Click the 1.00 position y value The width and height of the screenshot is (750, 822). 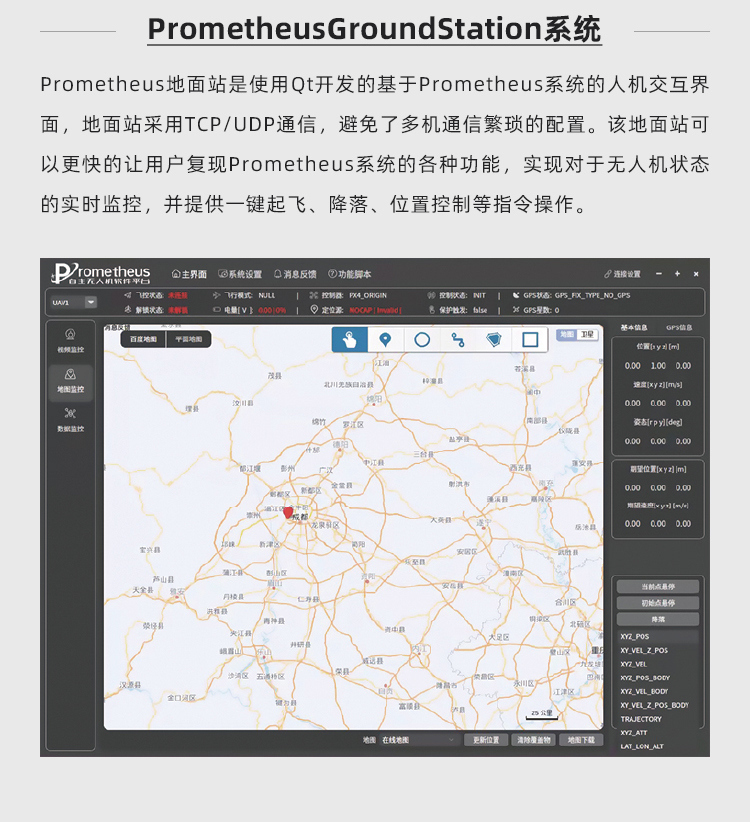click(658, 366)
